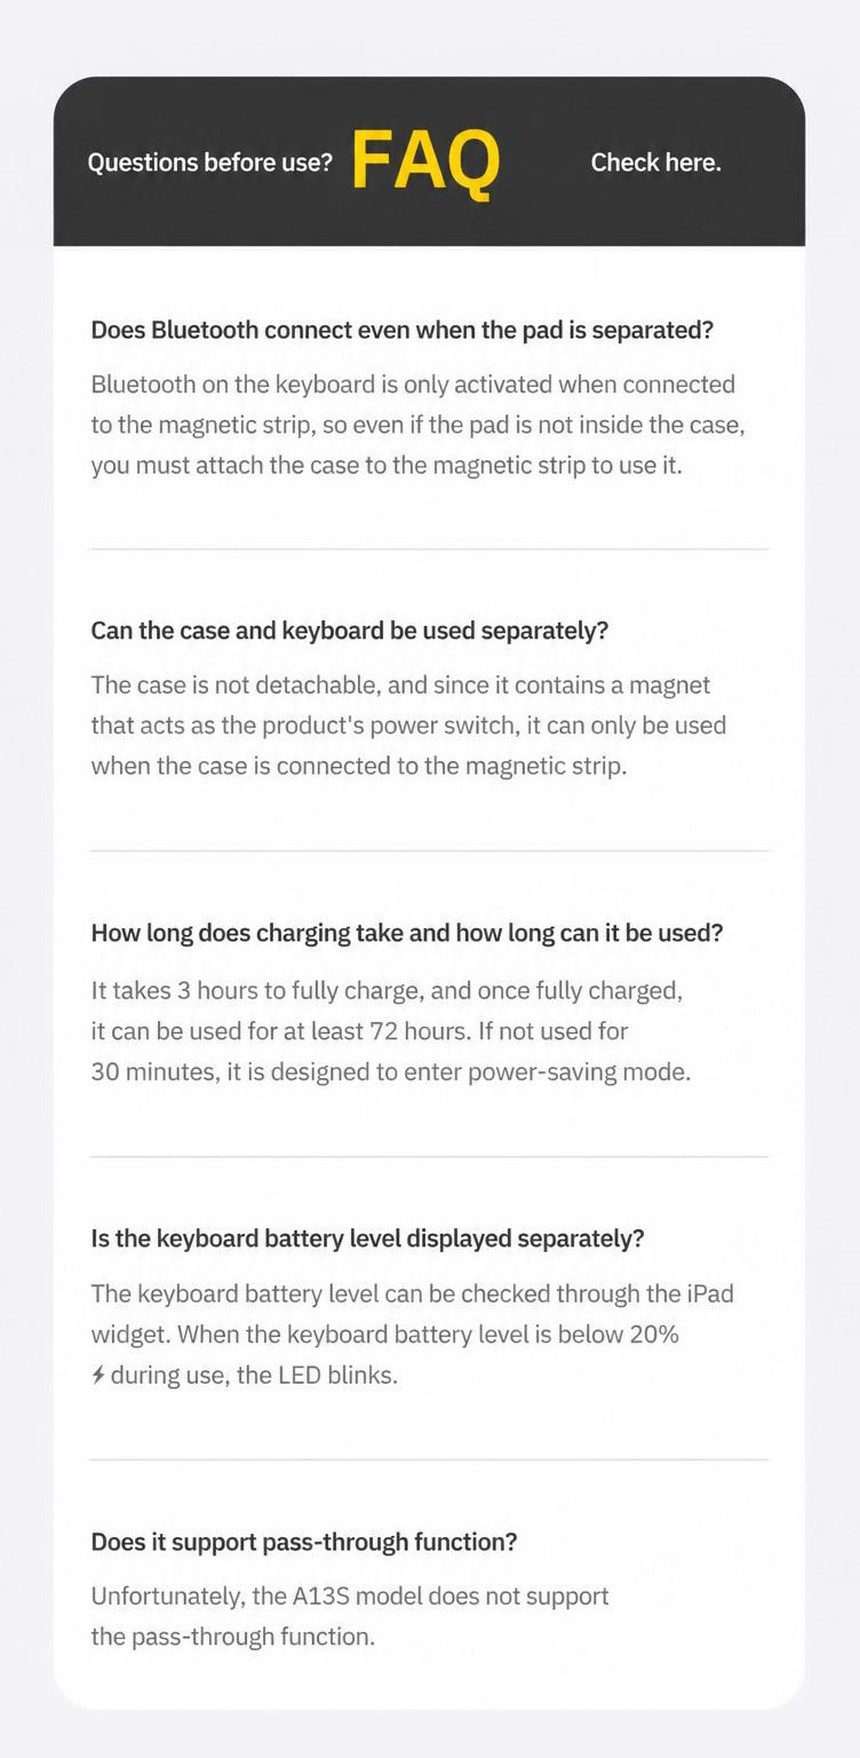
Task: Click the yellow FAQ heading
Action: tap(425, 160)
